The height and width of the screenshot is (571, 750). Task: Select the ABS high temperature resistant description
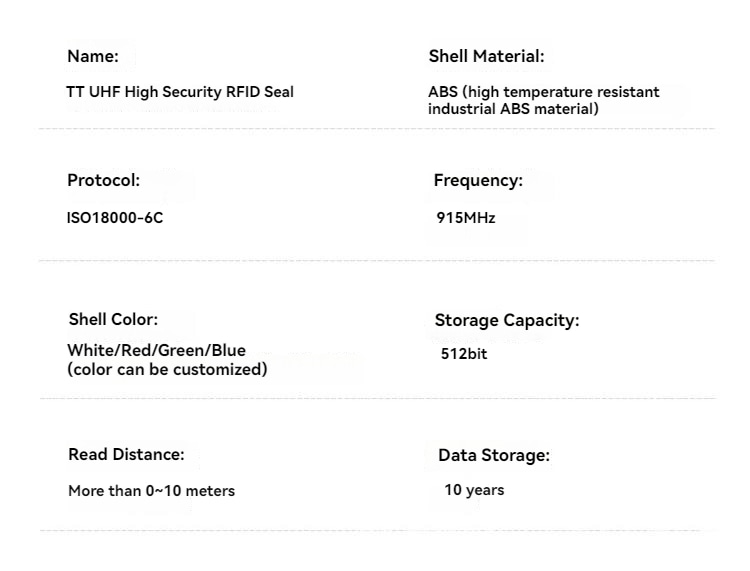[544, 92]
